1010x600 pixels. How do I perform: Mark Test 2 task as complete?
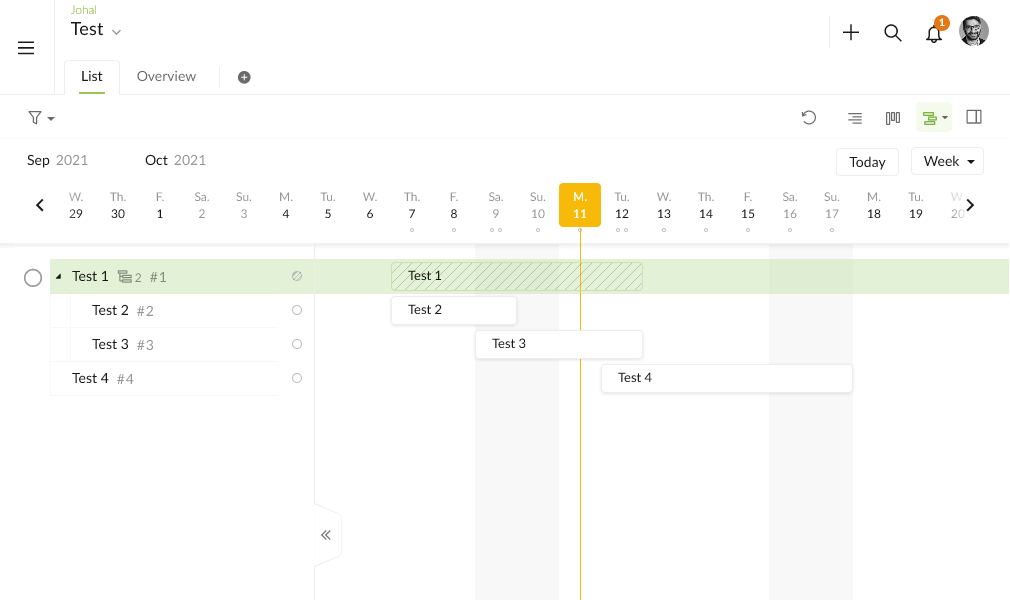(297, 310)
